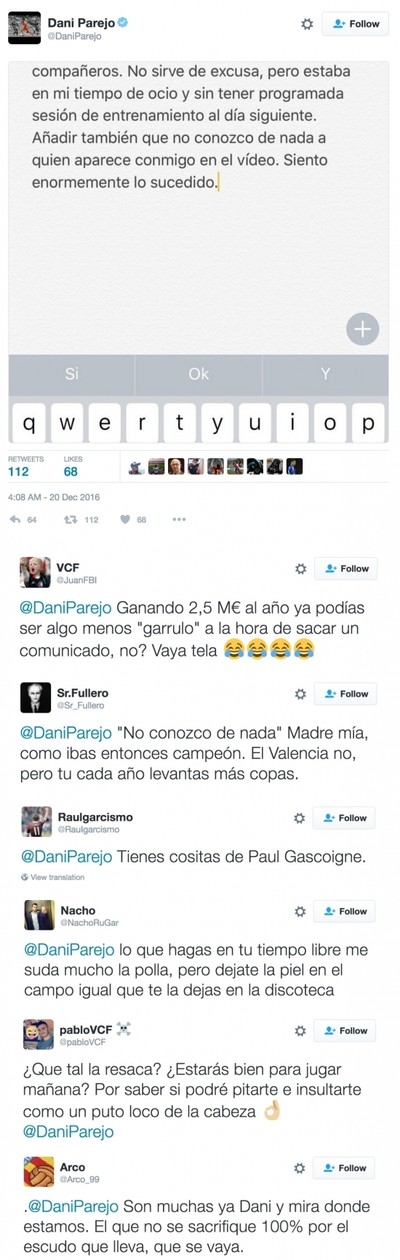Follow VCF @JuanFBI
Screen dimensions: 400x1260
click(345, 568)
